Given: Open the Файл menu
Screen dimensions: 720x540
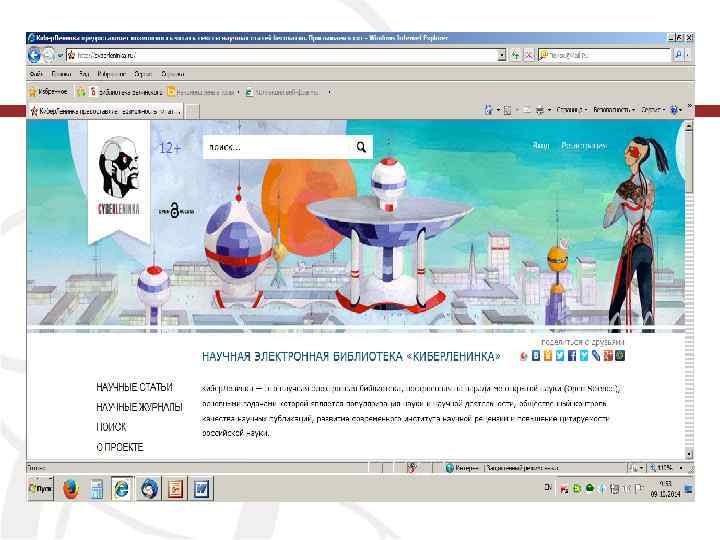Looking at the screenshot, I should click(36, 74).
